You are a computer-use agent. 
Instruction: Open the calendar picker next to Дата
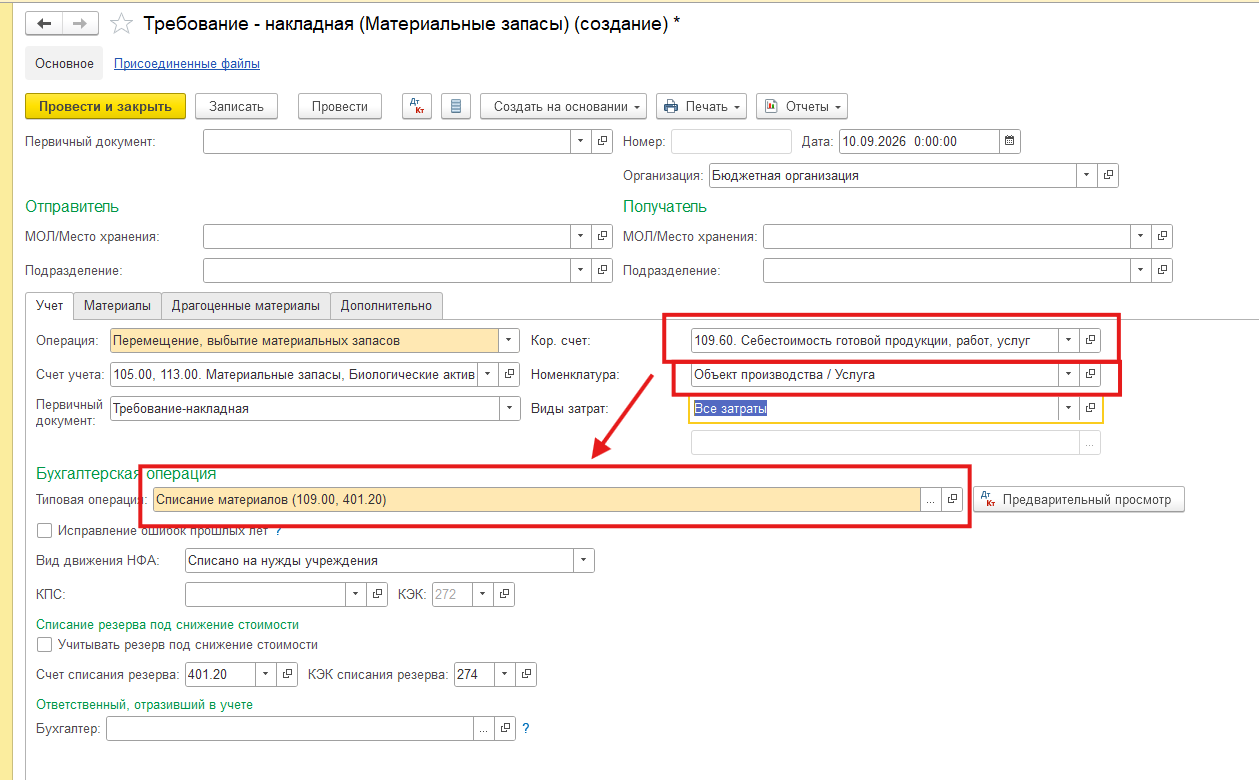[x=1009, y=141]
